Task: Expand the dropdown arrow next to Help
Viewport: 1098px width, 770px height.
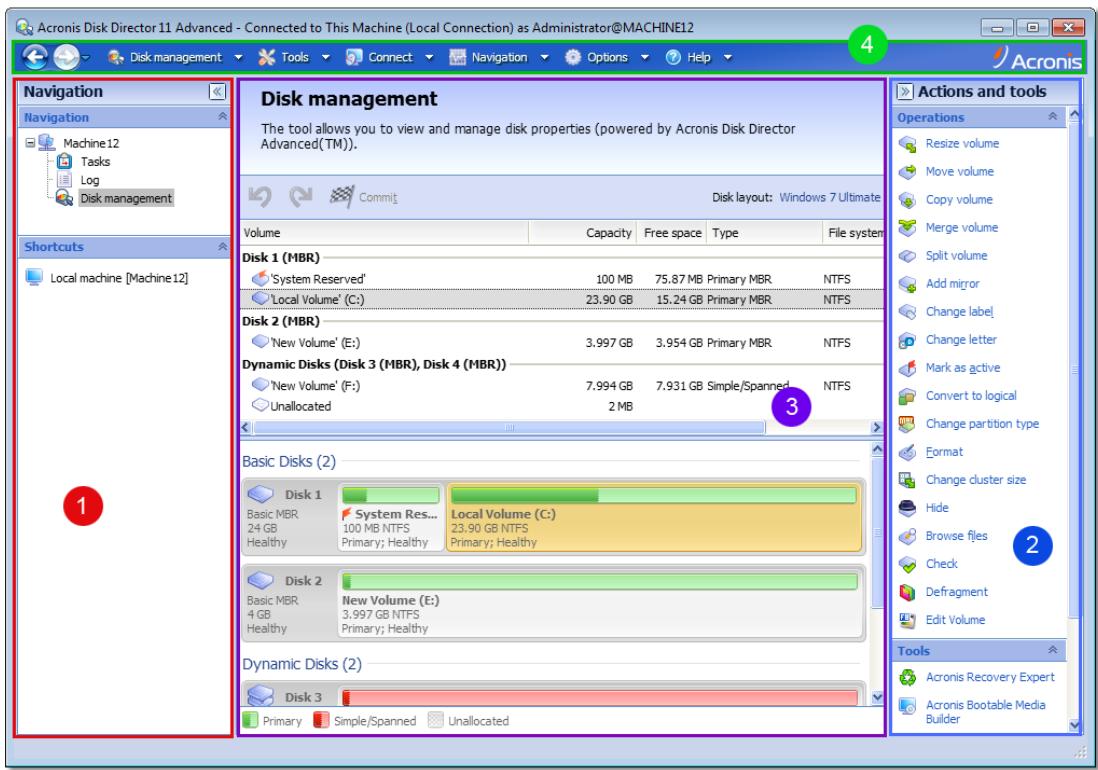Action: [x=728, y=57]
